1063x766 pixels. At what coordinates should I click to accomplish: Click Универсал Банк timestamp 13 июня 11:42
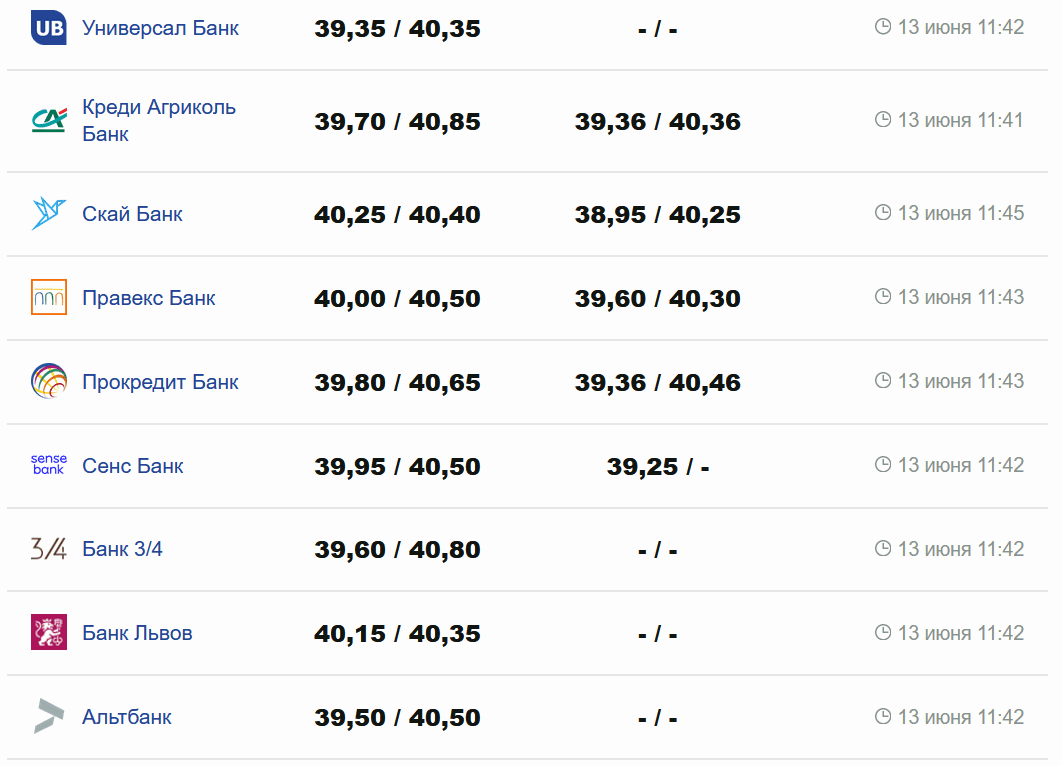pos(960,27)
